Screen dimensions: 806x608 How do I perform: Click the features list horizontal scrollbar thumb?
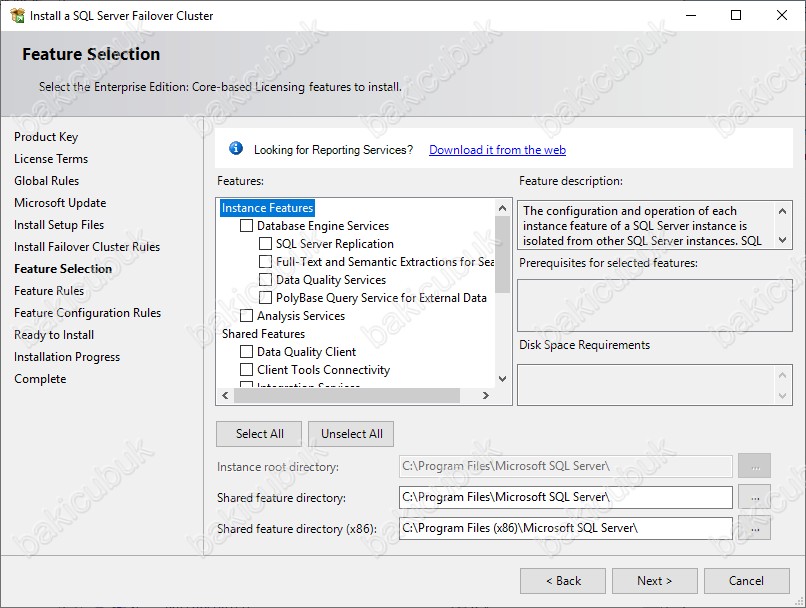pyautogui.click(x=346, y=395)
